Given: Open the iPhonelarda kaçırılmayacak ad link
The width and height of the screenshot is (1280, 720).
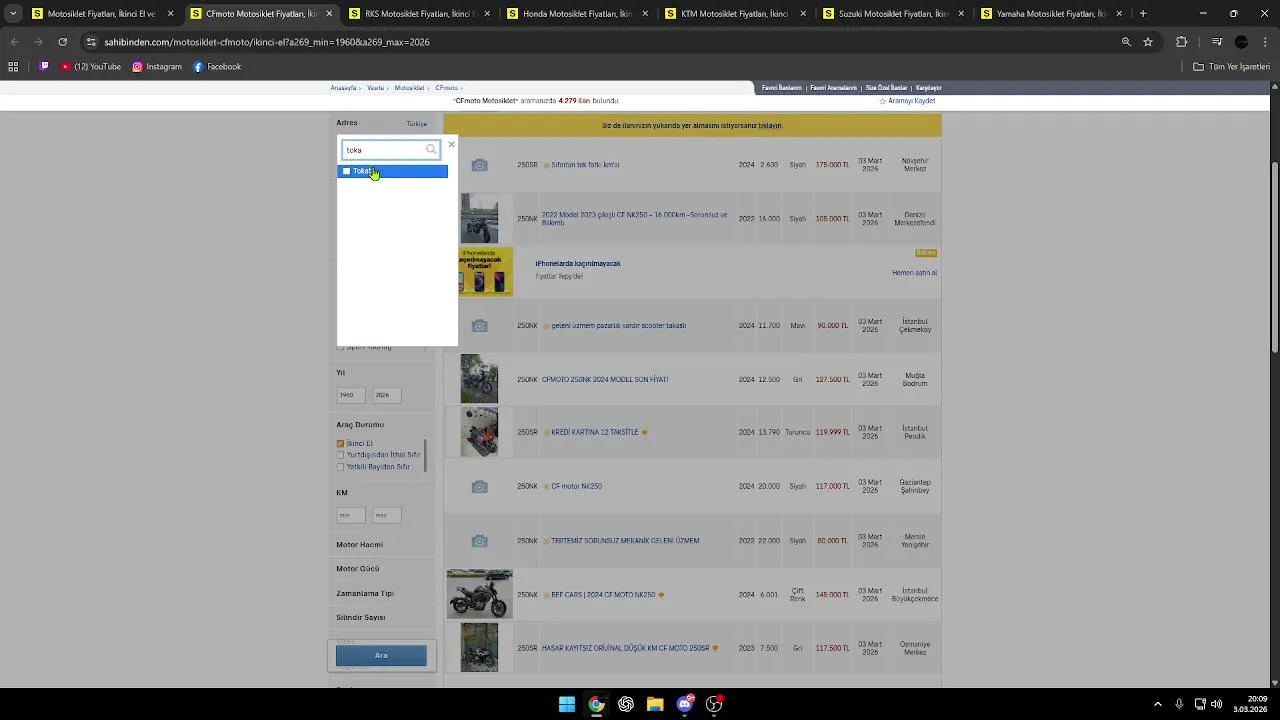Looking at the screenshot, I should click(x=578, y=264).
